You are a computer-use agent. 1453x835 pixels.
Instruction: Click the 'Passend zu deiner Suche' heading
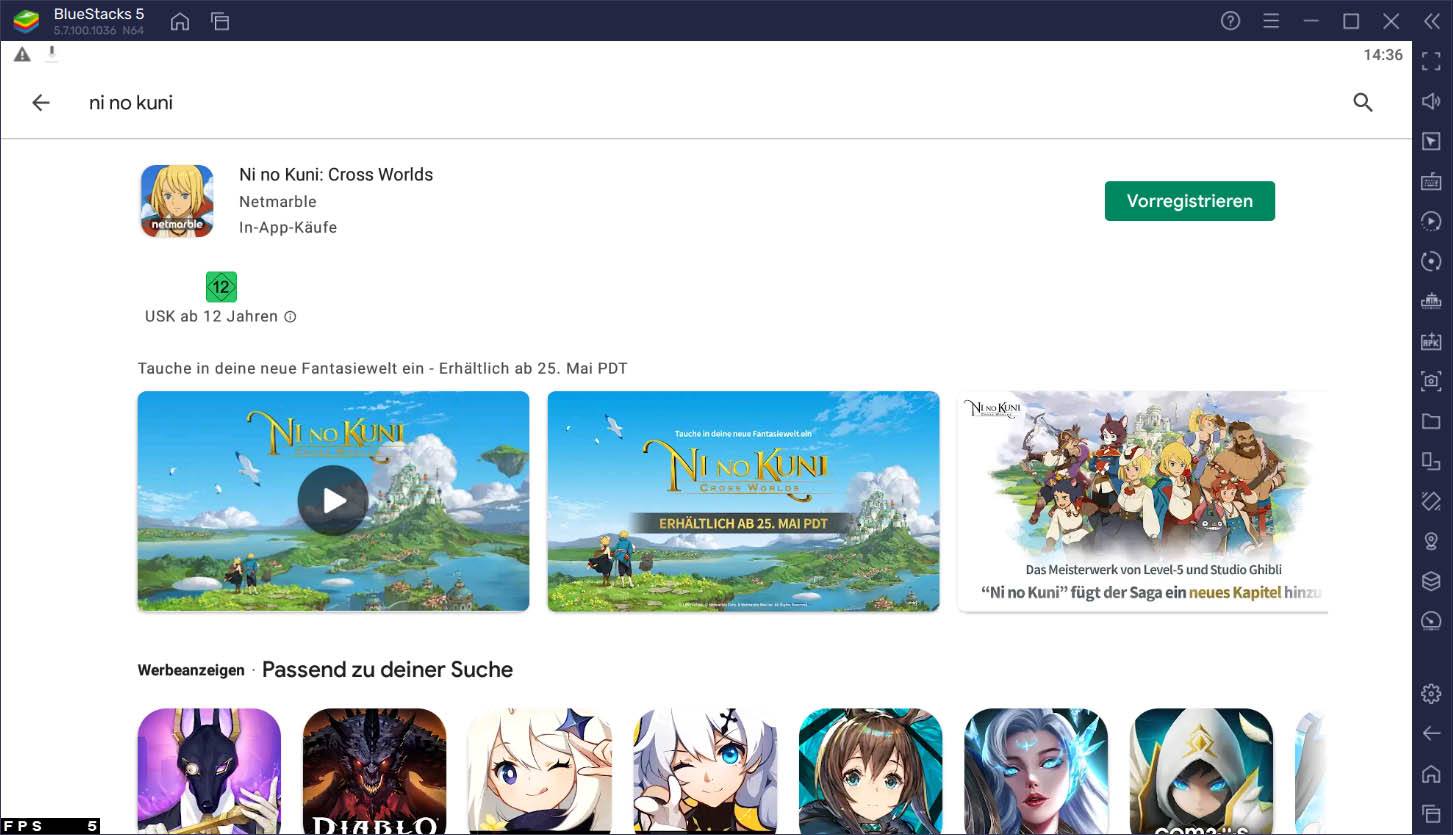(387, 670)
